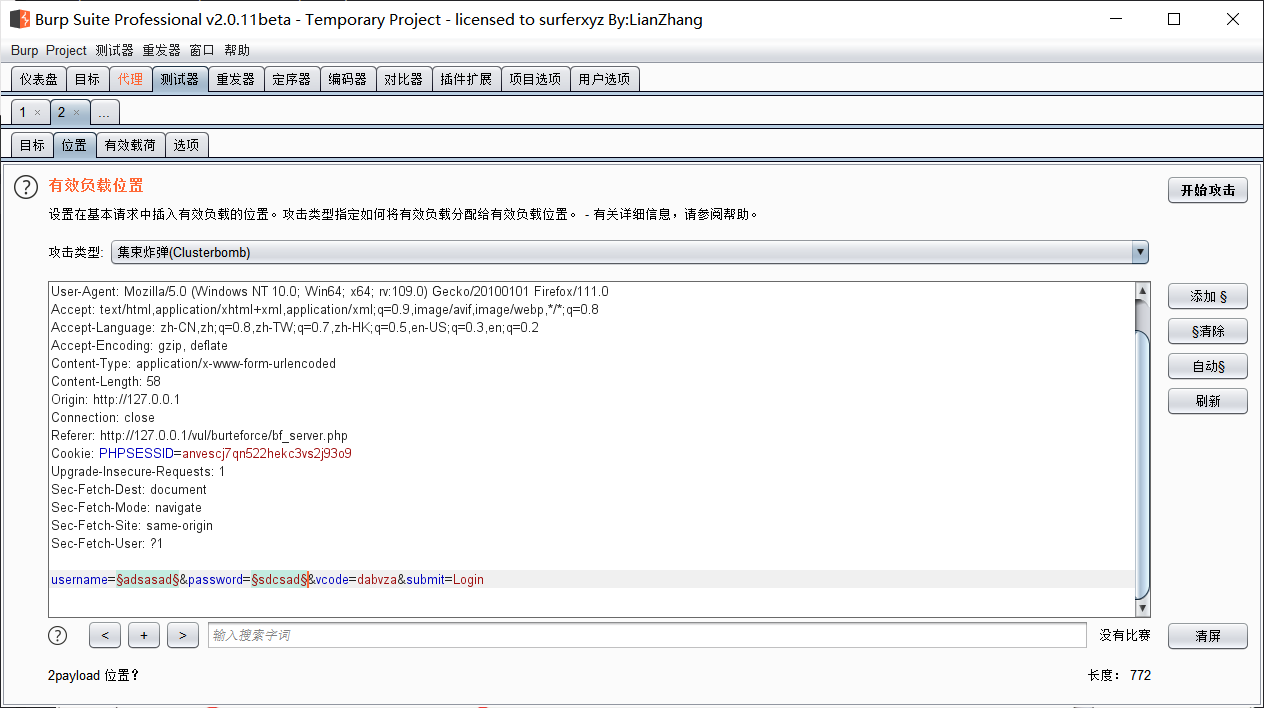This screenshot has height=708, width=1264.
Task: Click the request editor vertical scrollbar thumb
Action: [1143, 465]
